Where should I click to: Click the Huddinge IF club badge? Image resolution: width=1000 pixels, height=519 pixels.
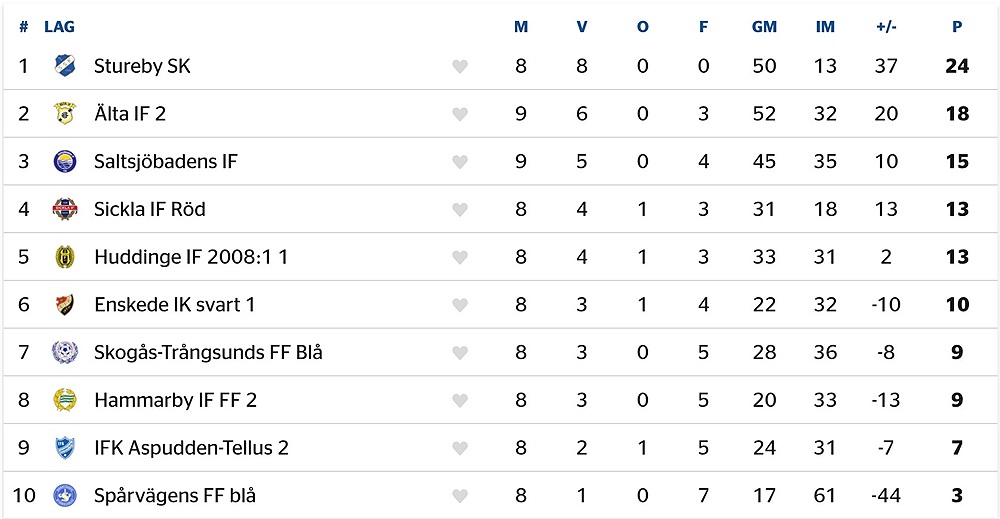(x=64, y=257)
